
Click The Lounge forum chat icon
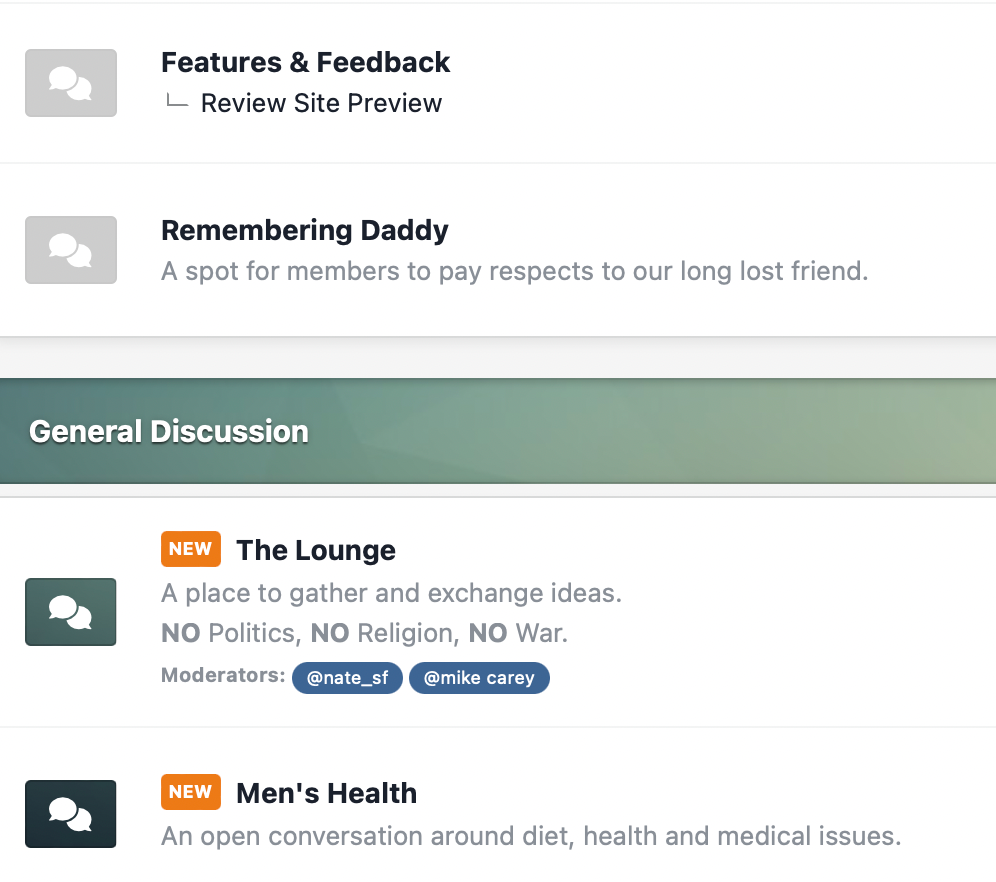(x=70, y=612)
